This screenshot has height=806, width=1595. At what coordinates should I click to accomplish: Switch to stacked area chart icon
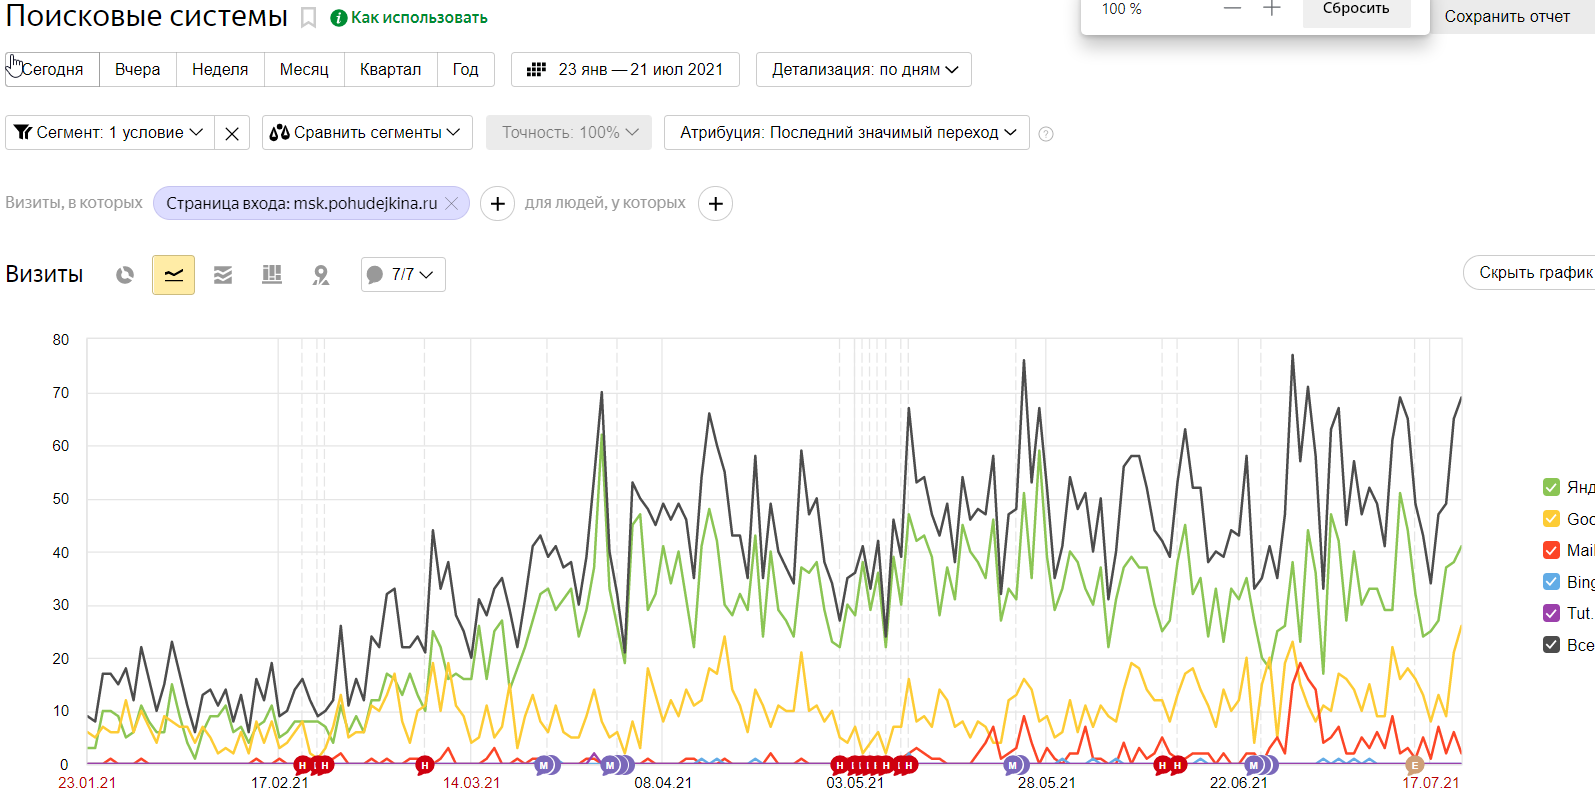click(223, 275)
